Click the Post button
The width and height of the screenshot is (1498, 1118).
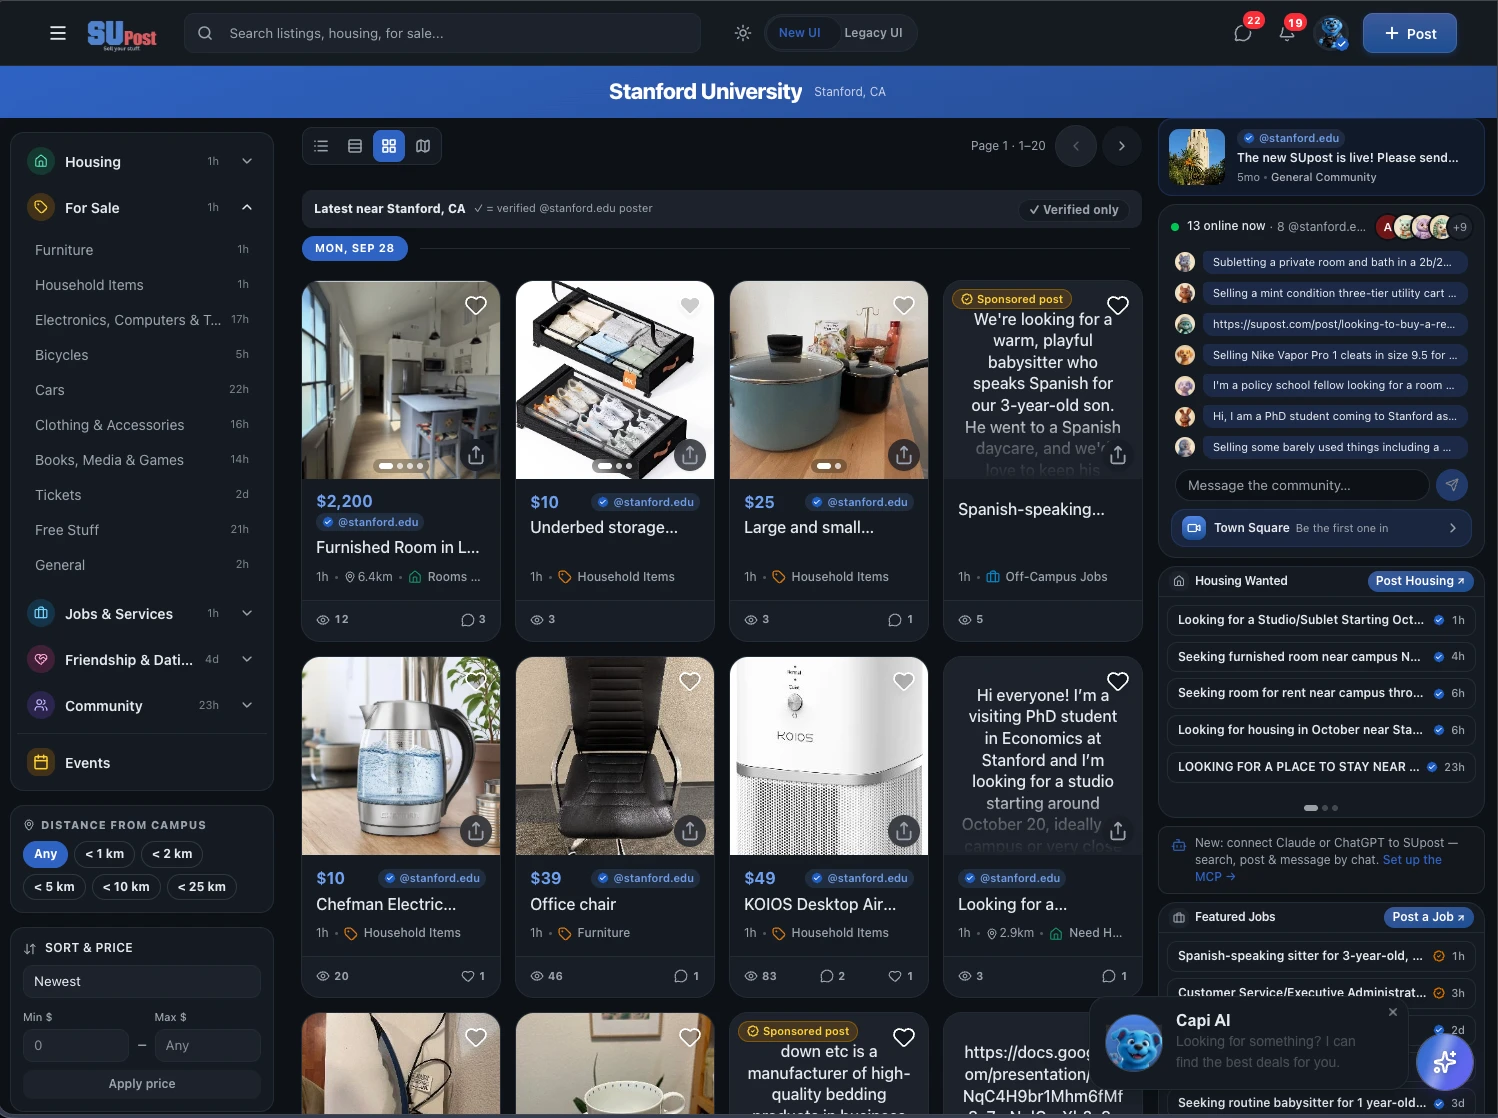click(1410, 33)
